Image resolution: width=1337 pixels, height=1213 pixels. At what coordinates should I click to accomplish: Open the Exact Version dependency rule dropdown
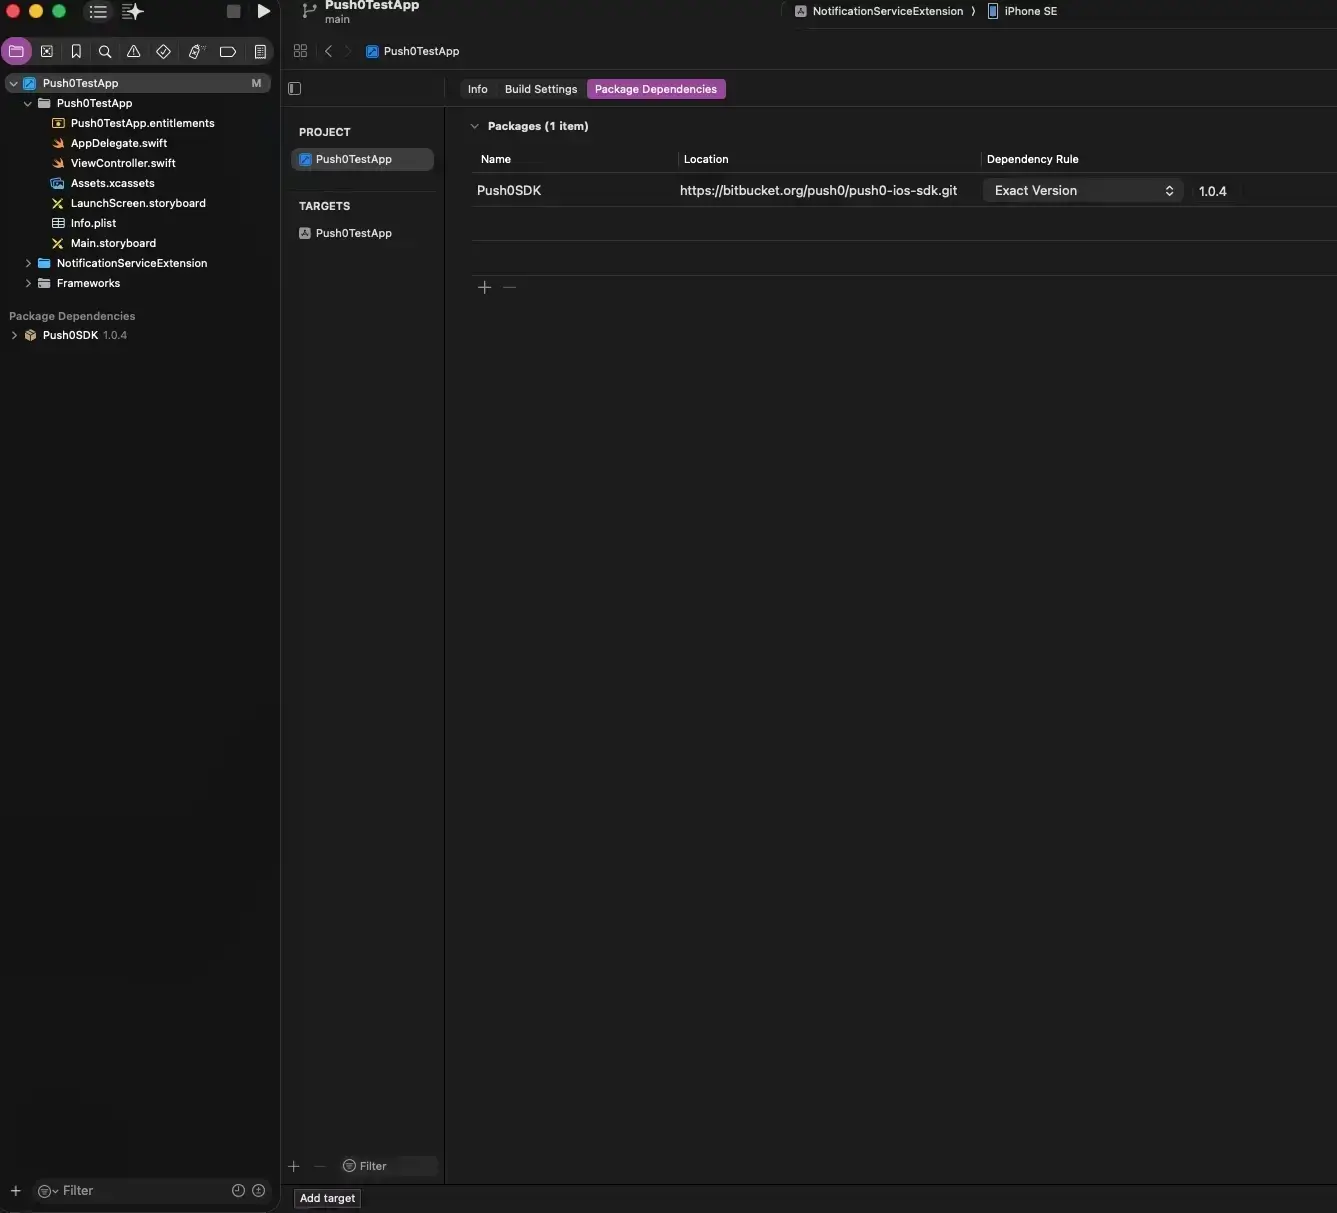pos(1083,190)
